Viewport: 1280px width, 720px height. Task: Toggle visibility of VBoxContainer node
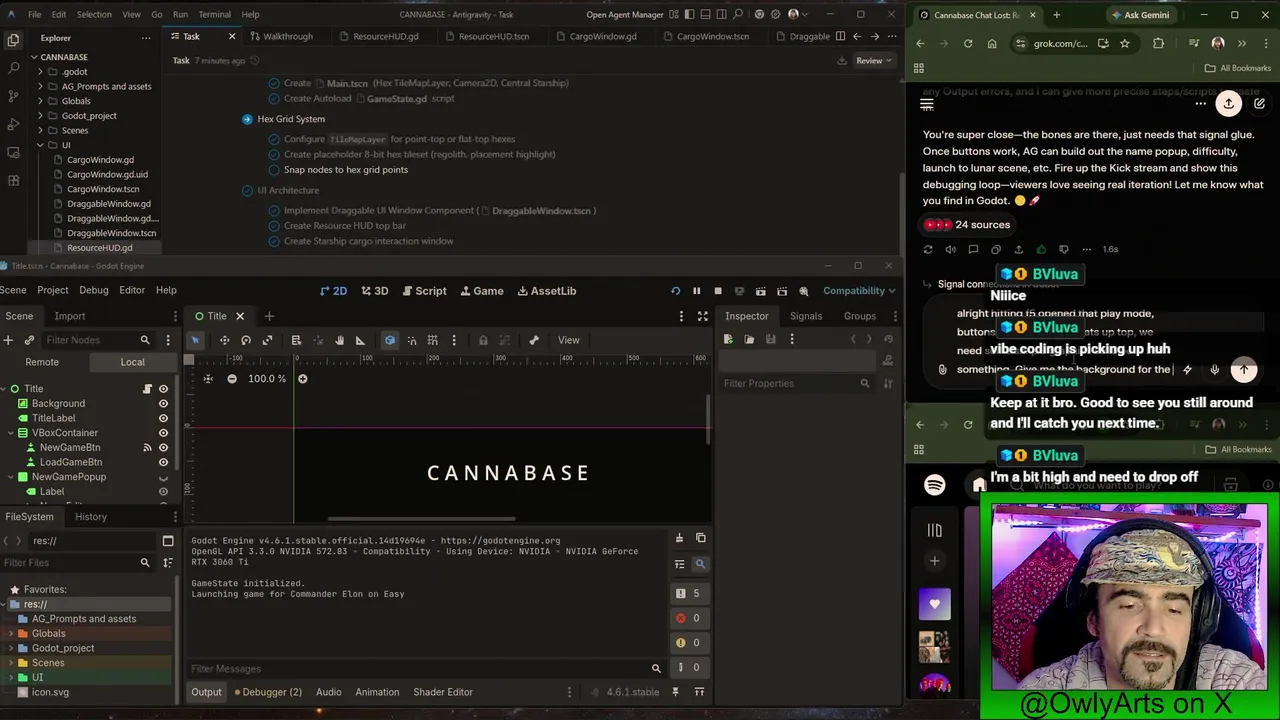163,433
